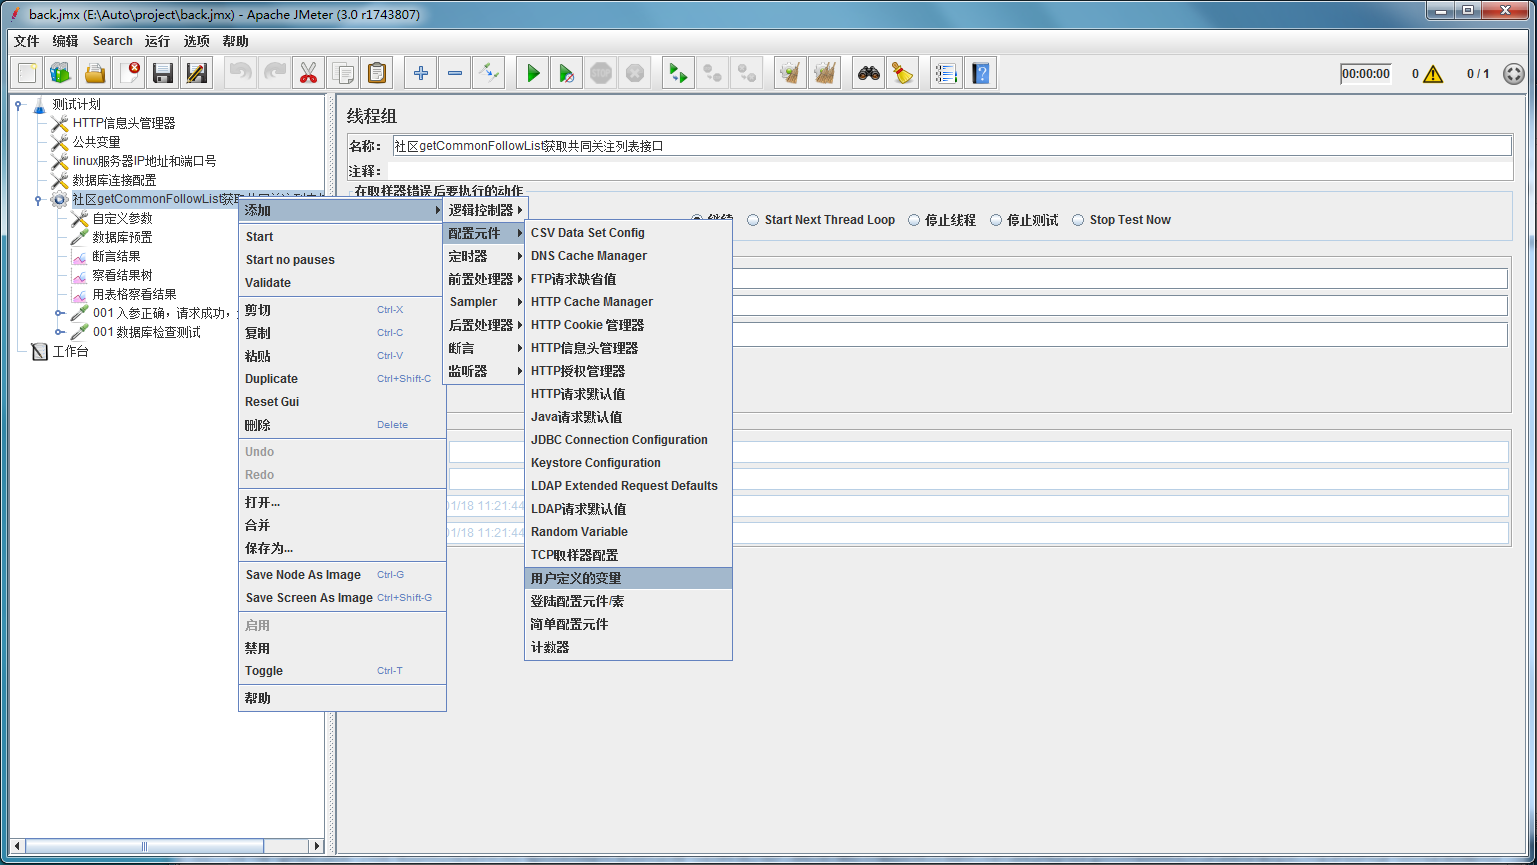Click the 名称 name input field

click(x=951, y=146)
